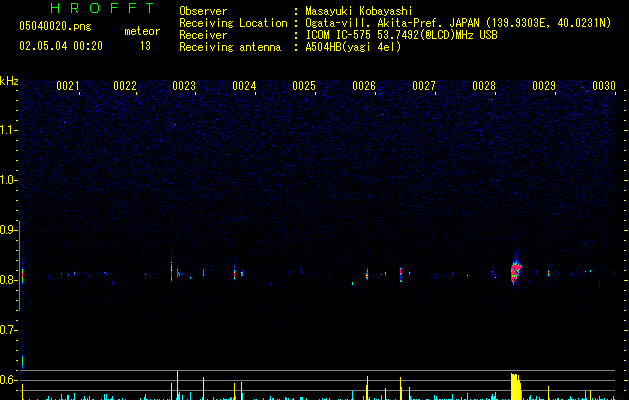Click the 1.1 kHz axis label

click(8, 130)
